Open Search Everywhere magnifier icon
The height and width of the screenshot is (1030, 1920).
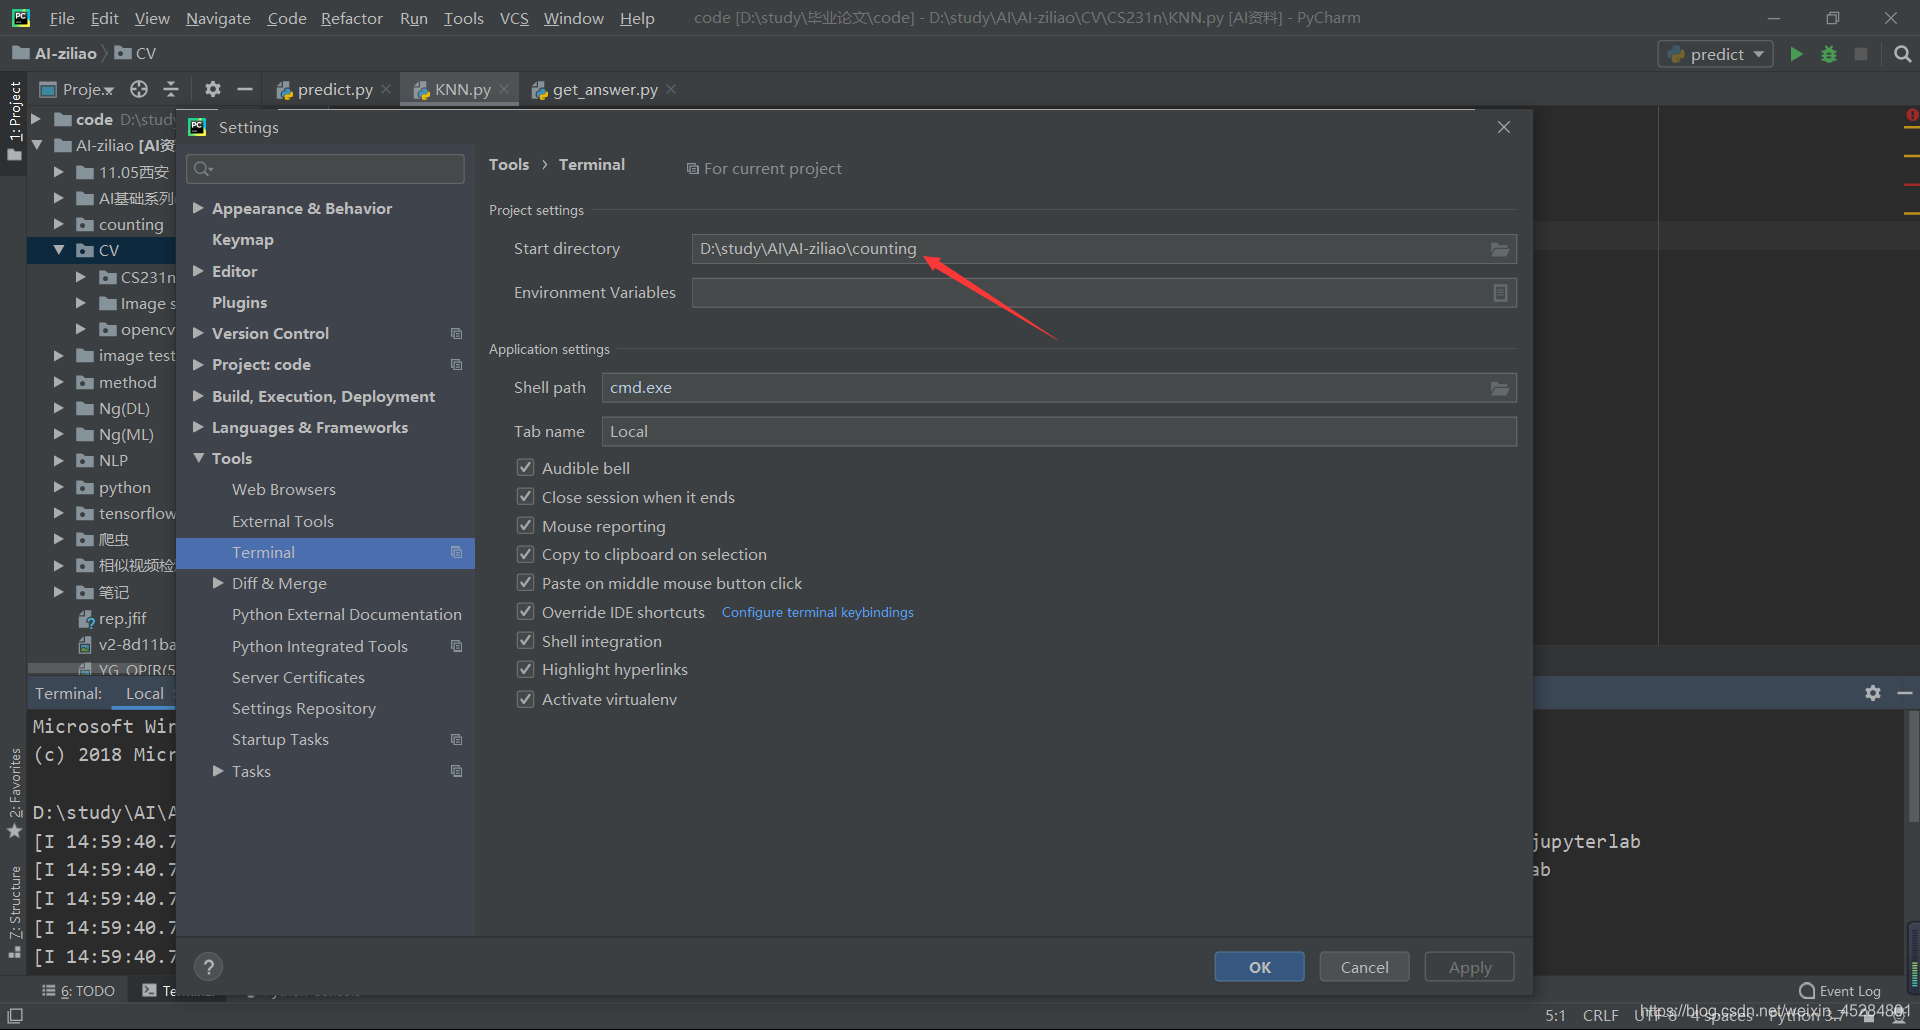click(x=1902, y=54)
